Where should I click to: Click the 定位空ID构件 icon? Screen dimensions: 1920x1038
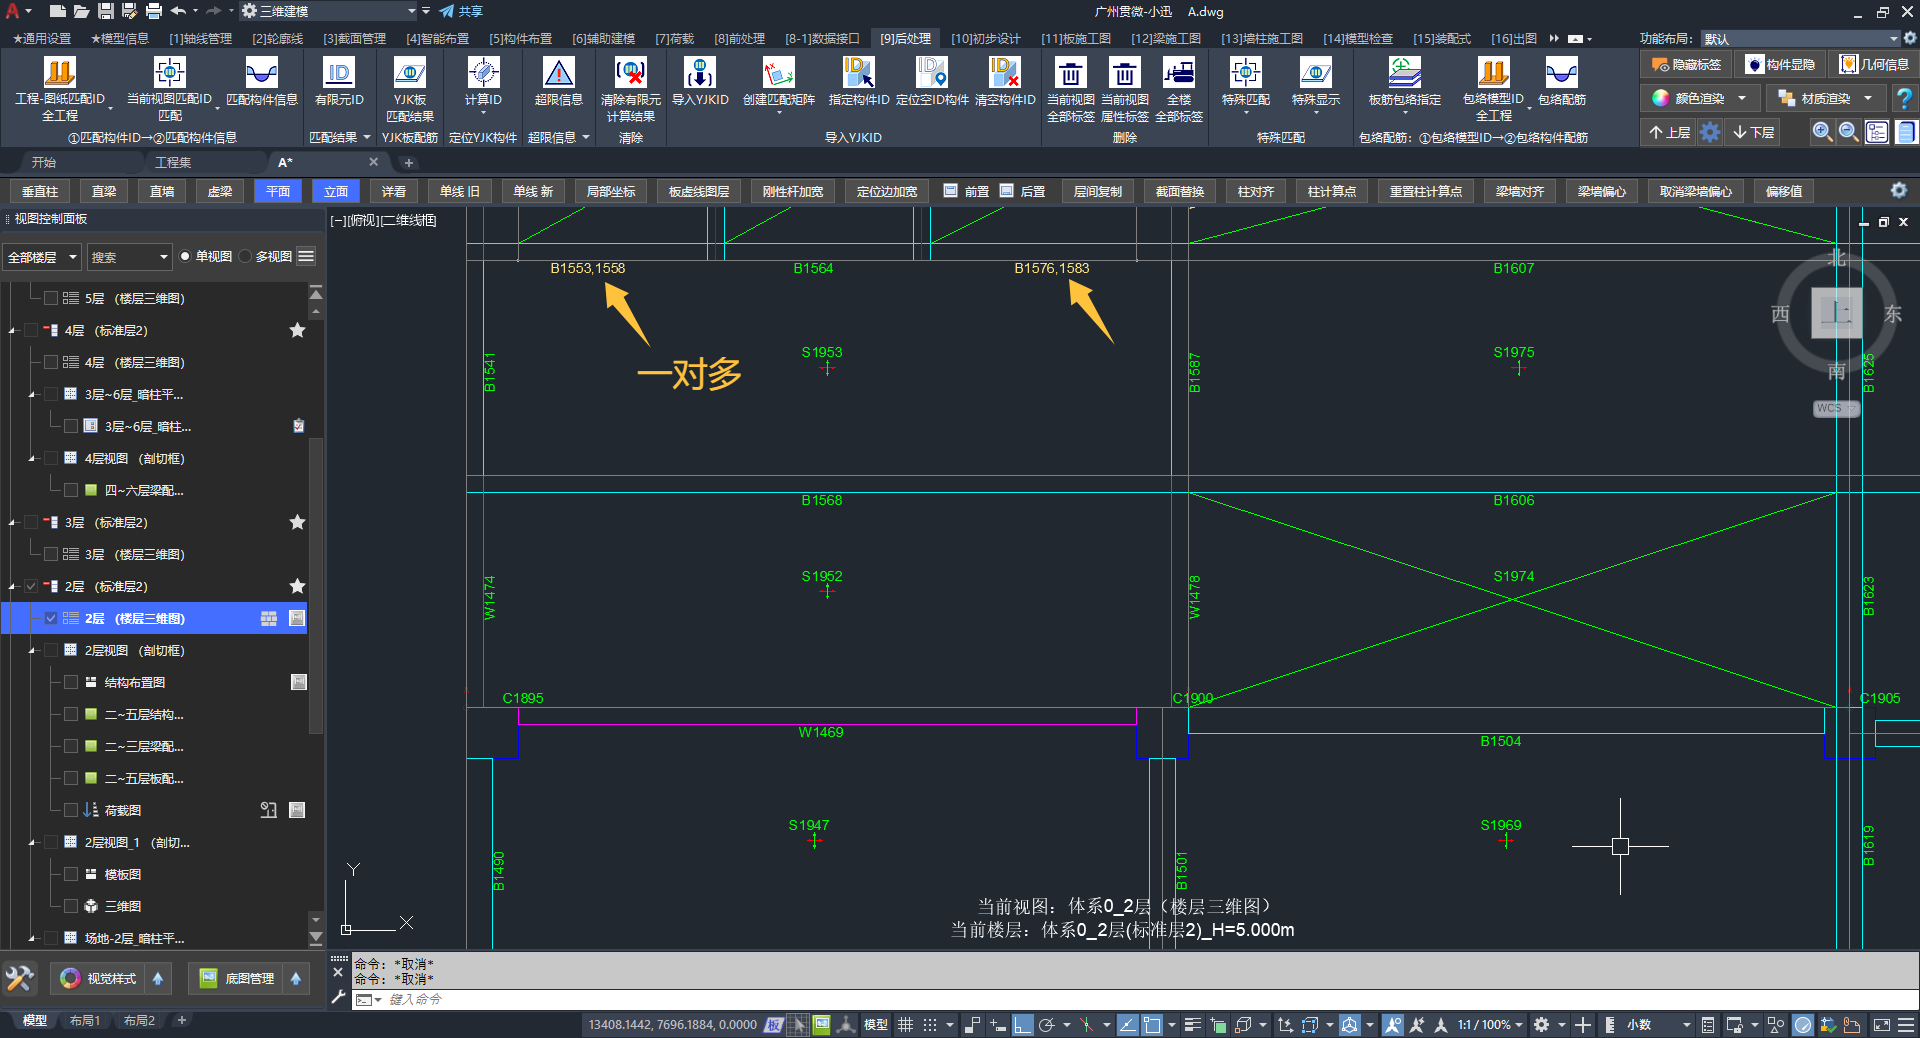click(x=931, y=72)
